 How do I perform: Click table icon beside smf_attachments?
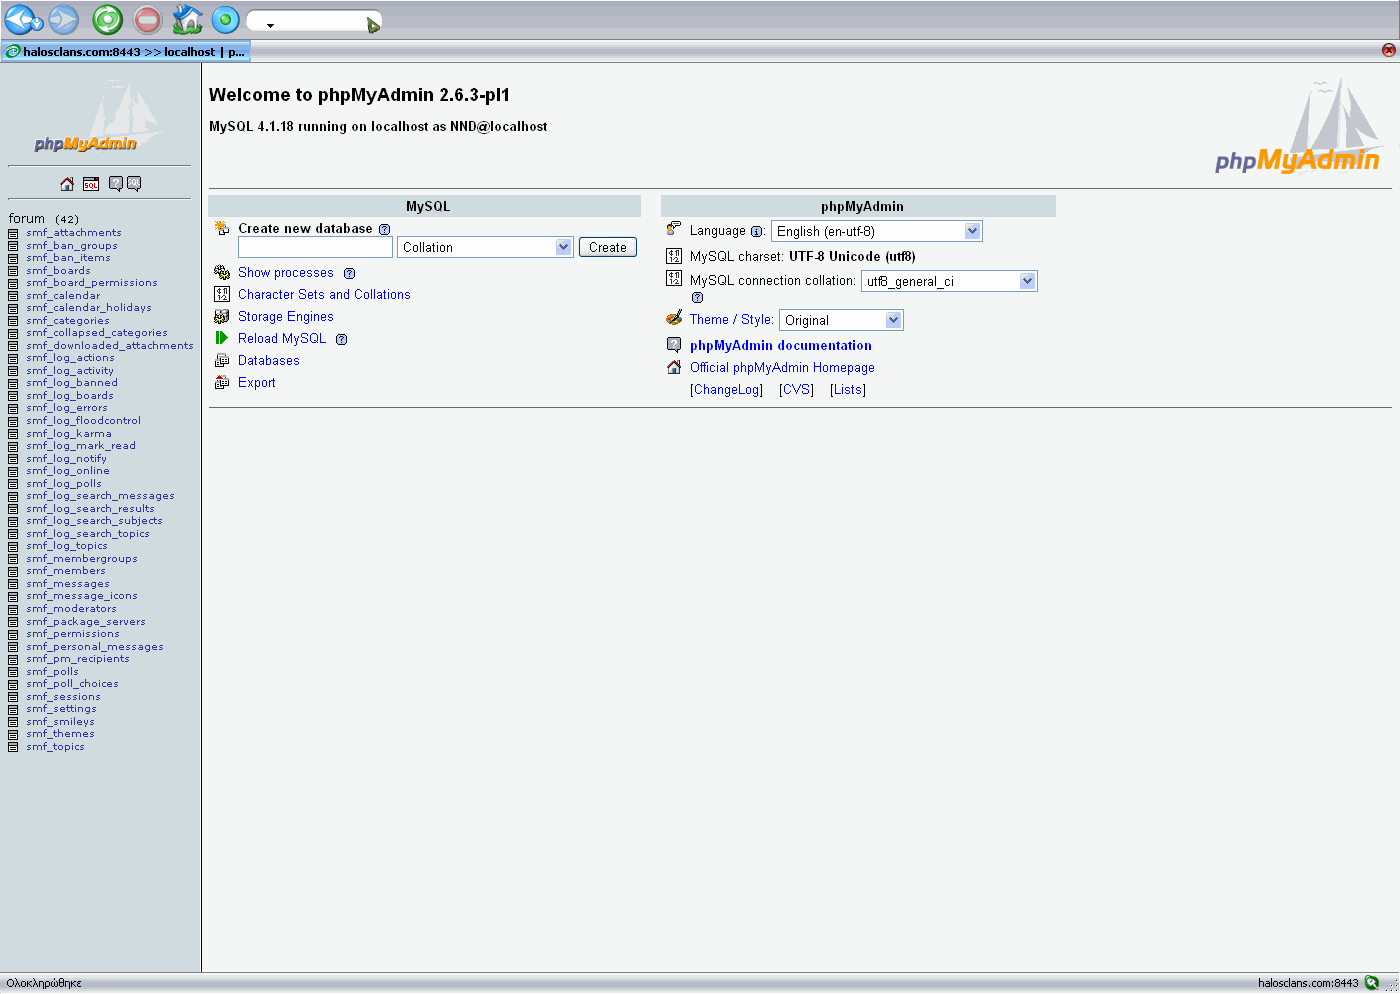[x=13, y=233]
